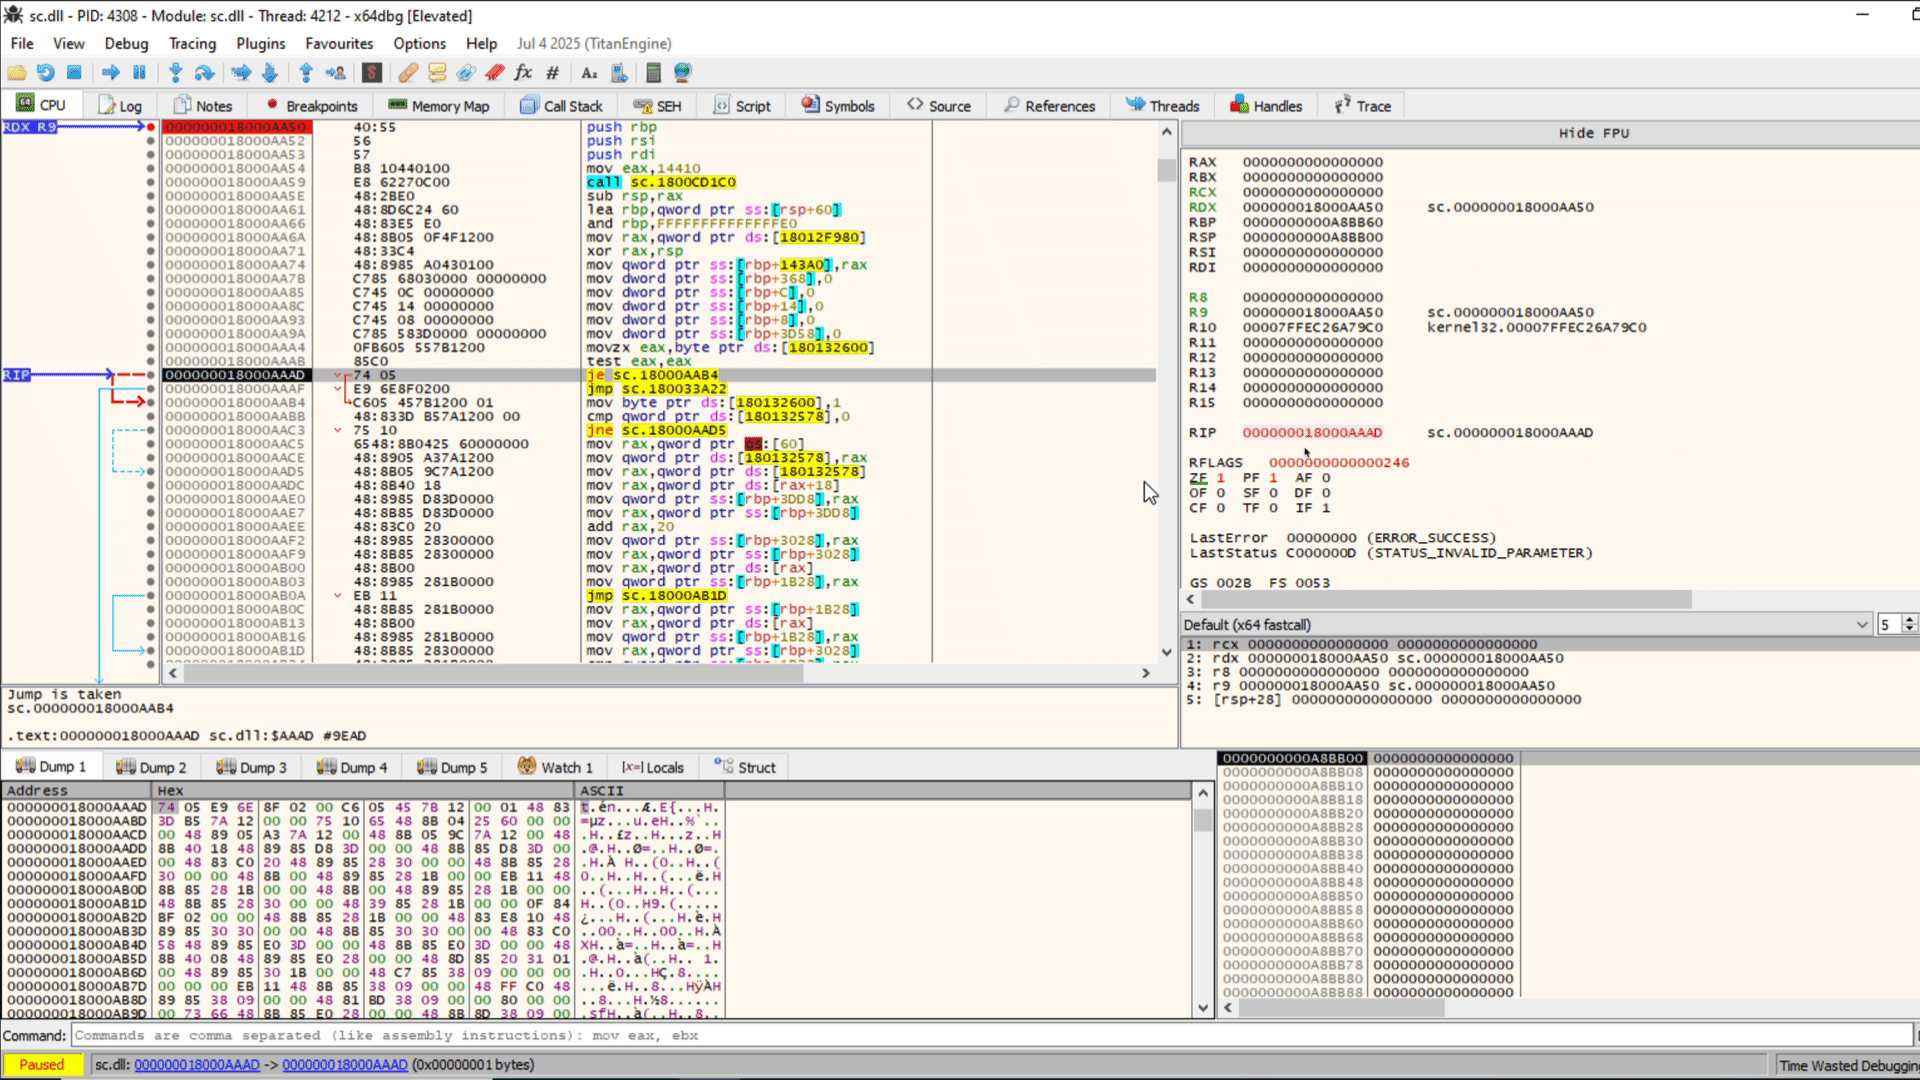Select the Dump 3 tab
Image resolution: width=1920 pixels, height=1080 pixels.
click(251, 767)
